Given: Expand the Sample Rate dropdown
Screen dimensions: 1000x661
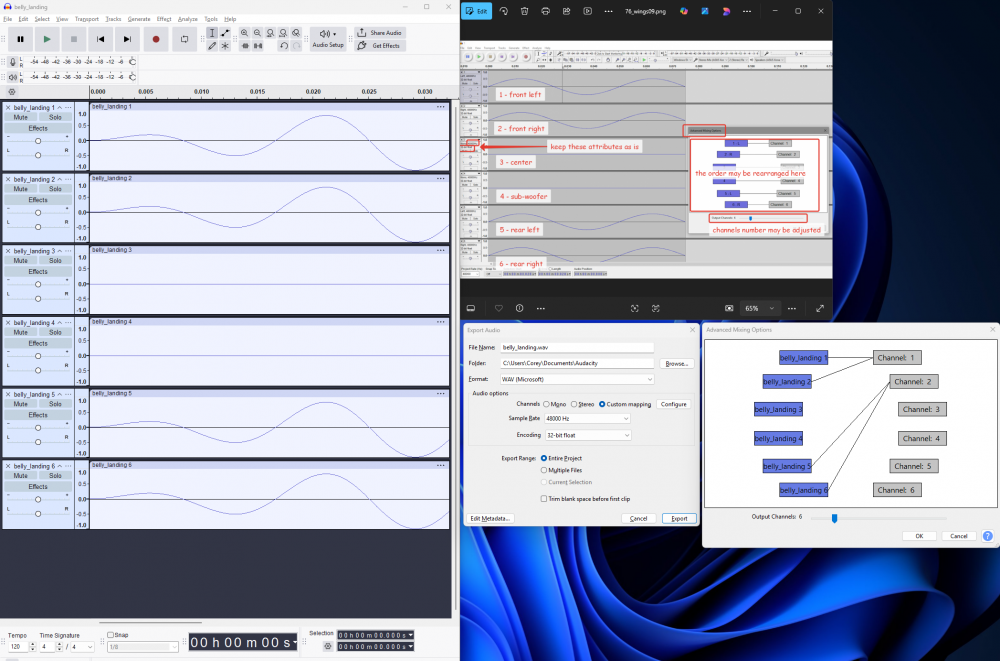Looking at the screenshot, I should [587, 420].
